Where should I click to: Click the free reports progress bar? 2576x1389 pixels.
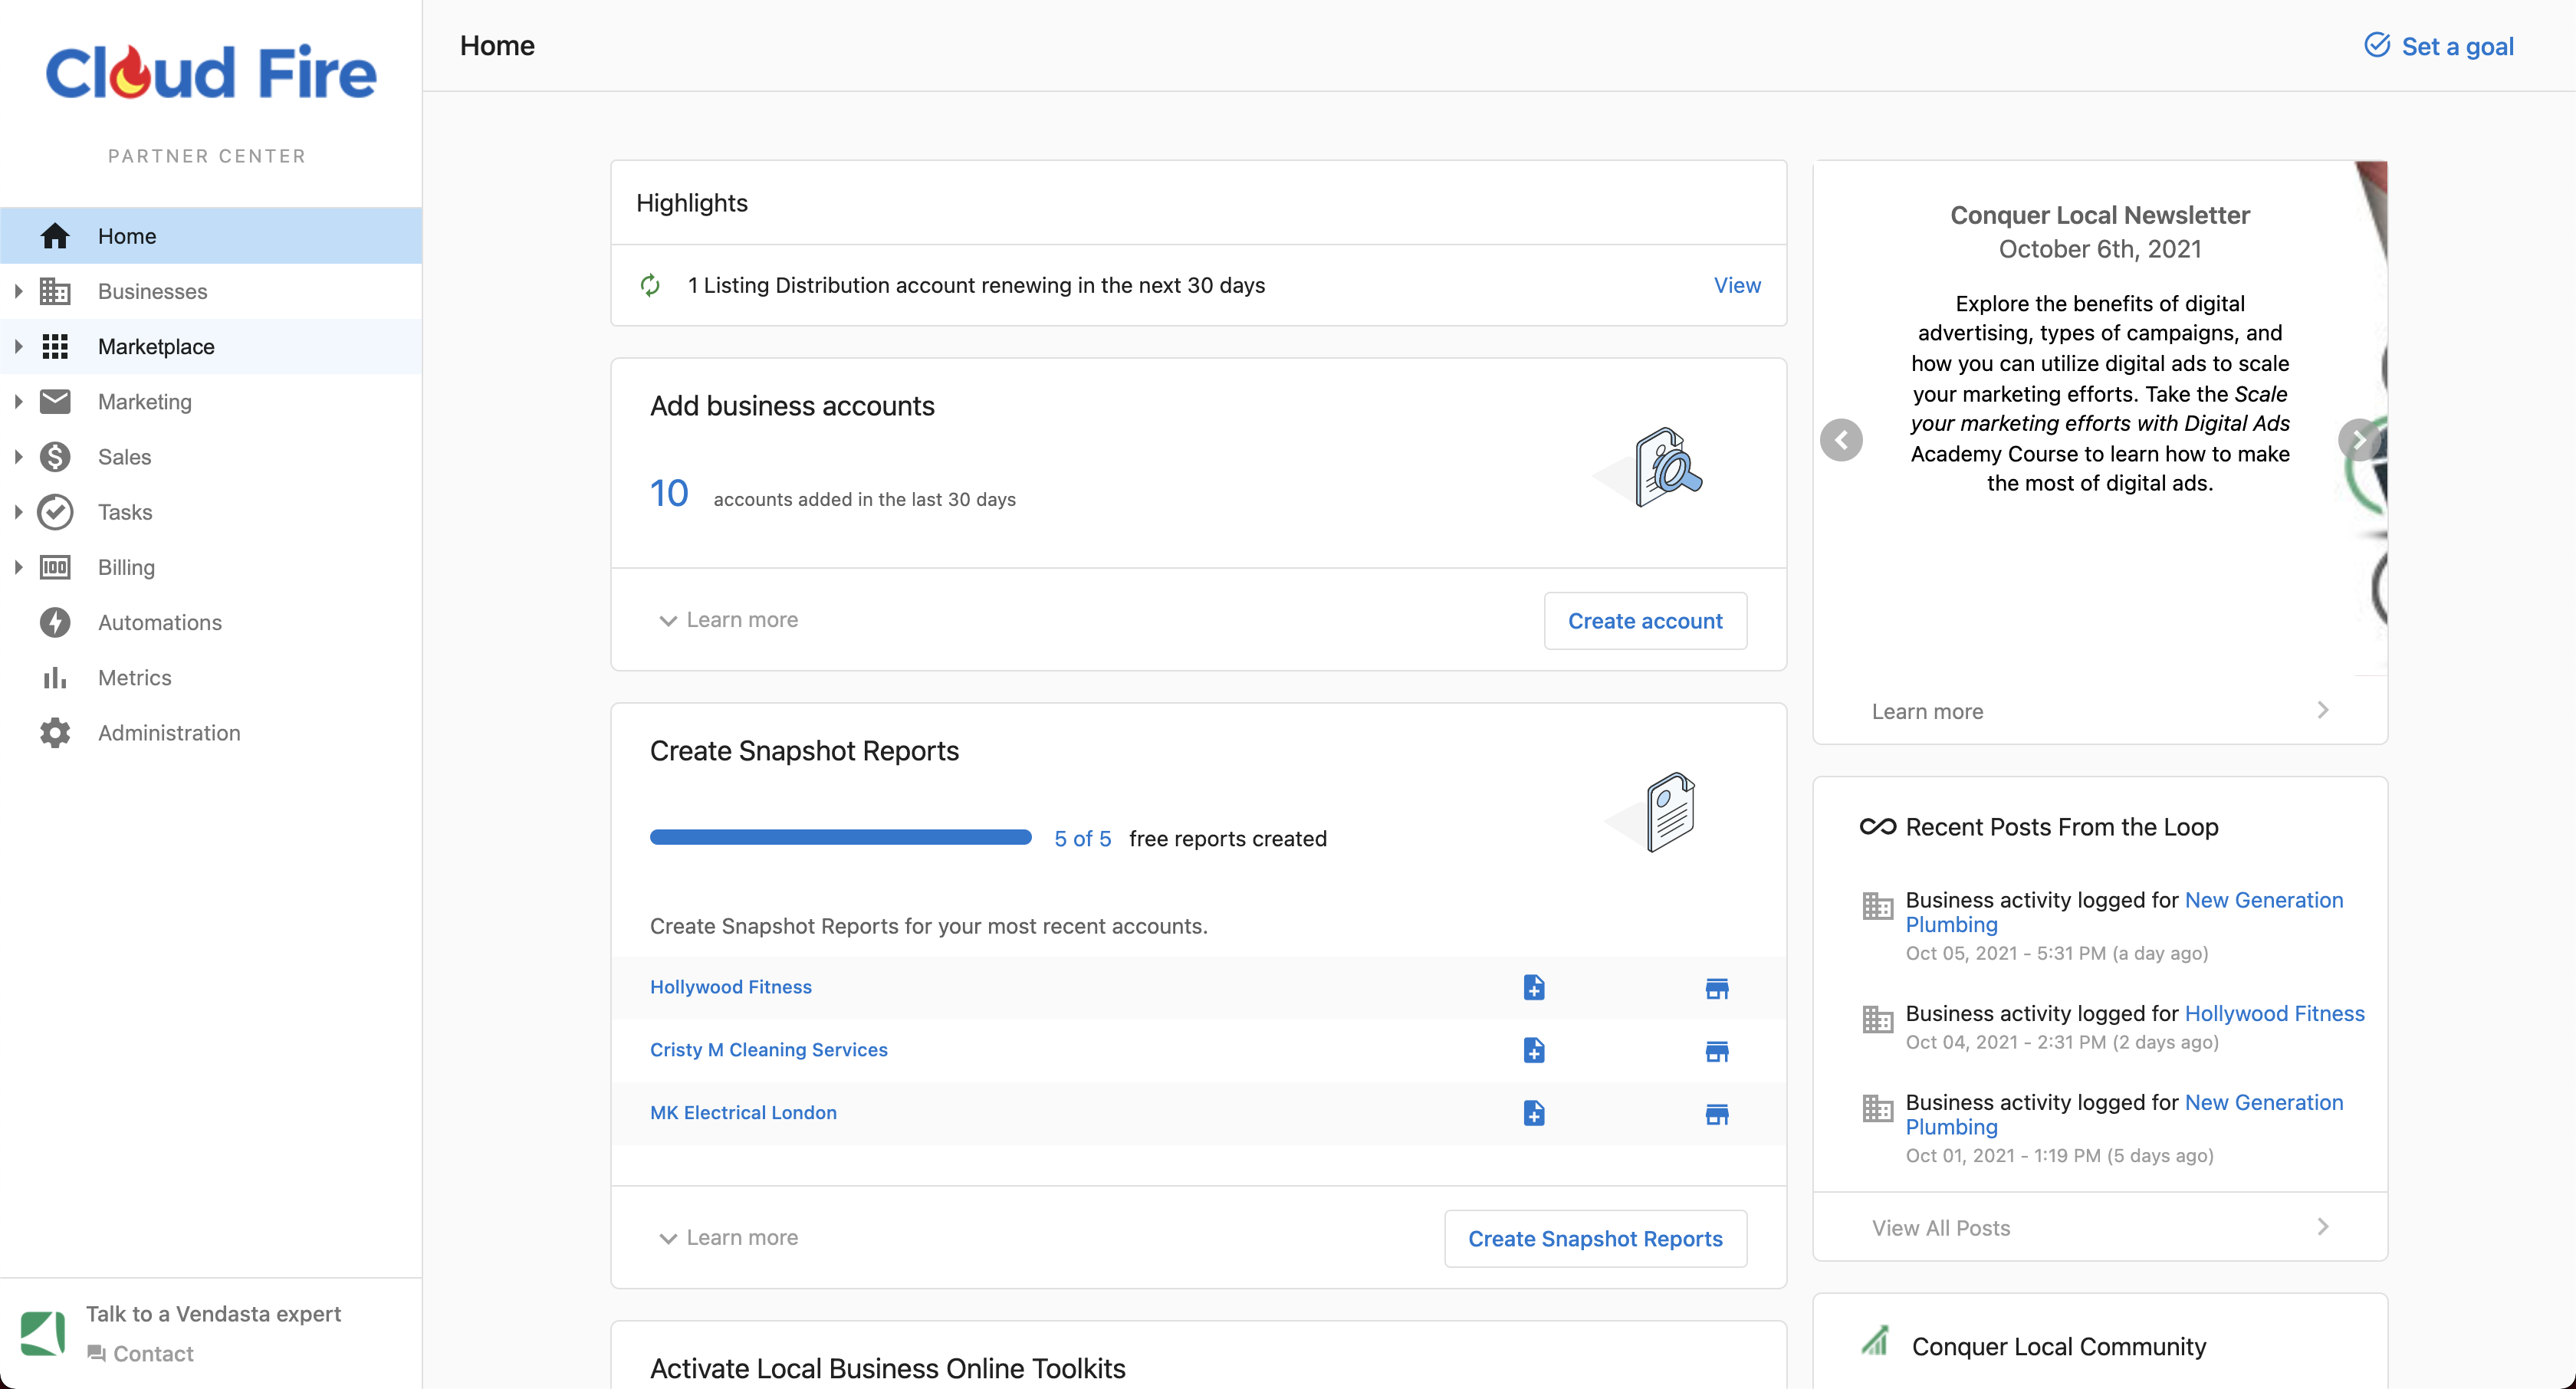[x=840, y=838]
